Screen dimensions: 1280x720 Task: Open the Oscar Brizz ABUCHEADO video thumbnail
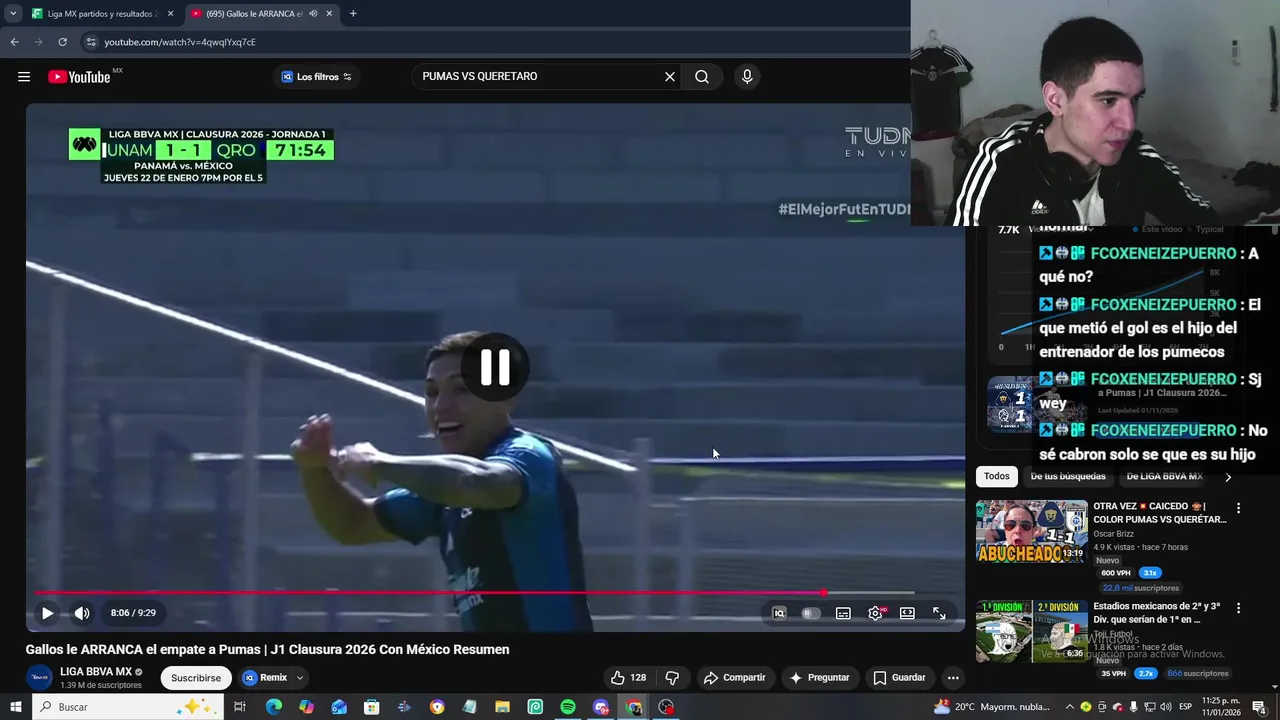[1031, 531]
